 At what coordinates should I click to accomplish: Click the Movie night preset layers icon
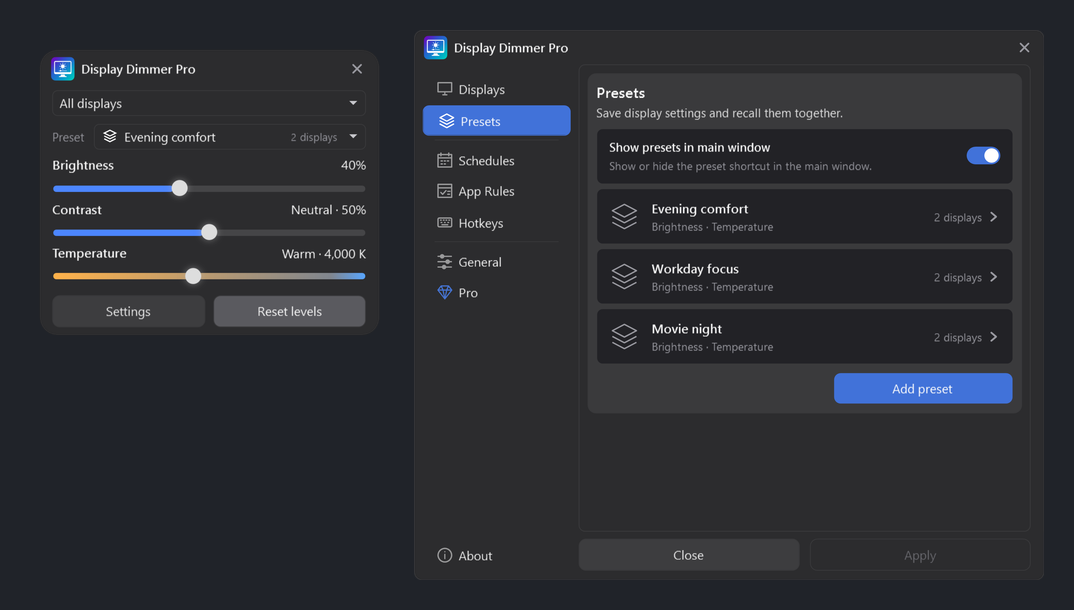click(x=624, y=337)
